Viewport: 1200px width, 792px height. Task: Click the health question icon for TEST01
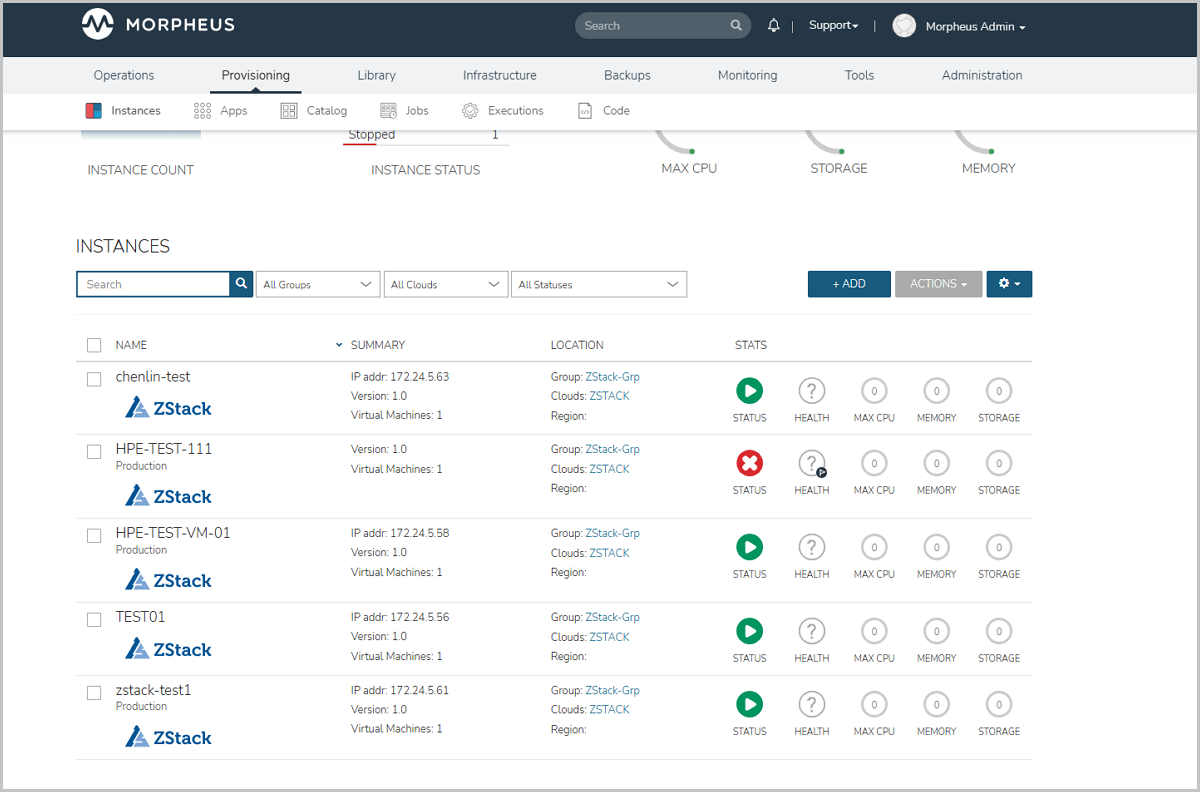811,631
